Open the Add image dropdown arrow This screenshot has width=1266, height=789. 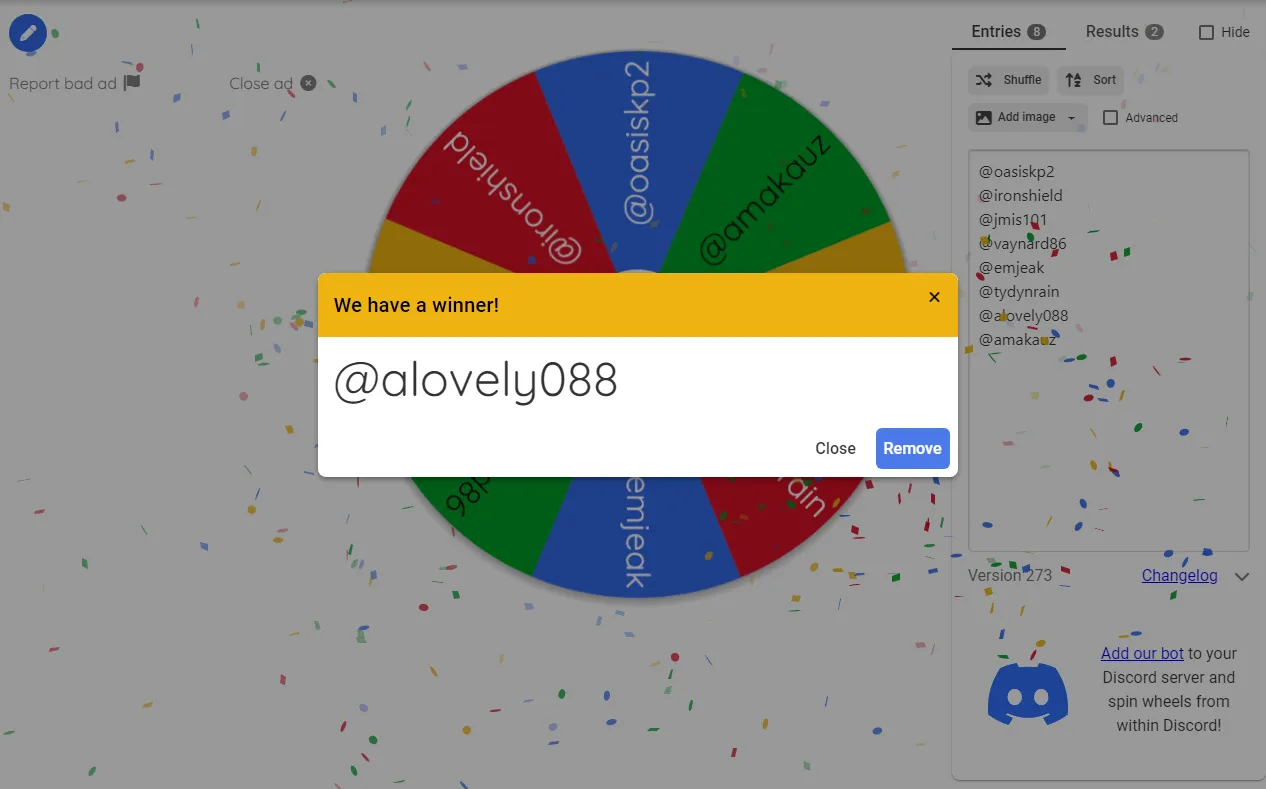[1073, 118]
